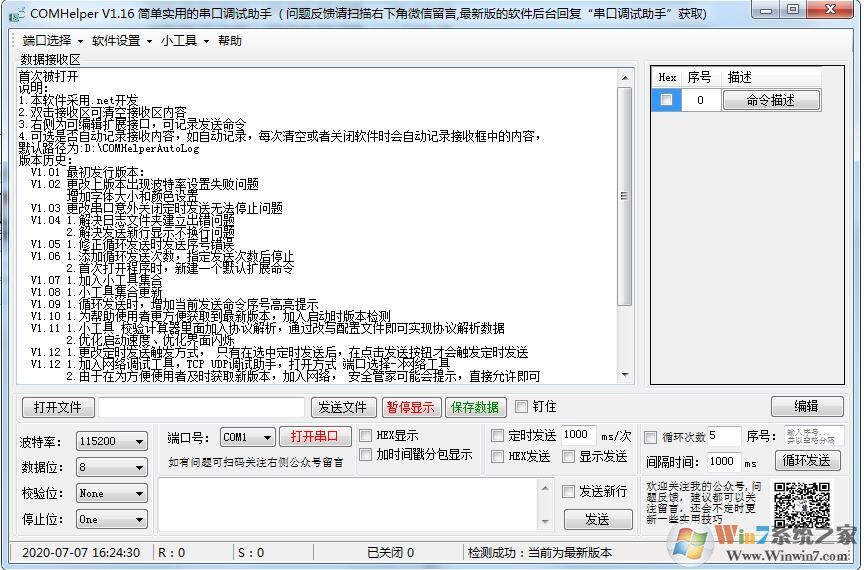
Task: Click the 编辑 button
Action: pos(807,407)
